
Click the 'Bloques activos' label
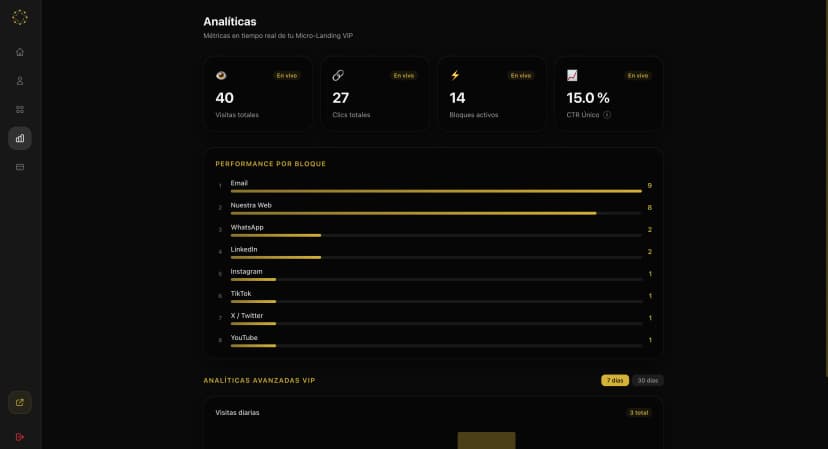pyautogui.click(x=474, y=115)
